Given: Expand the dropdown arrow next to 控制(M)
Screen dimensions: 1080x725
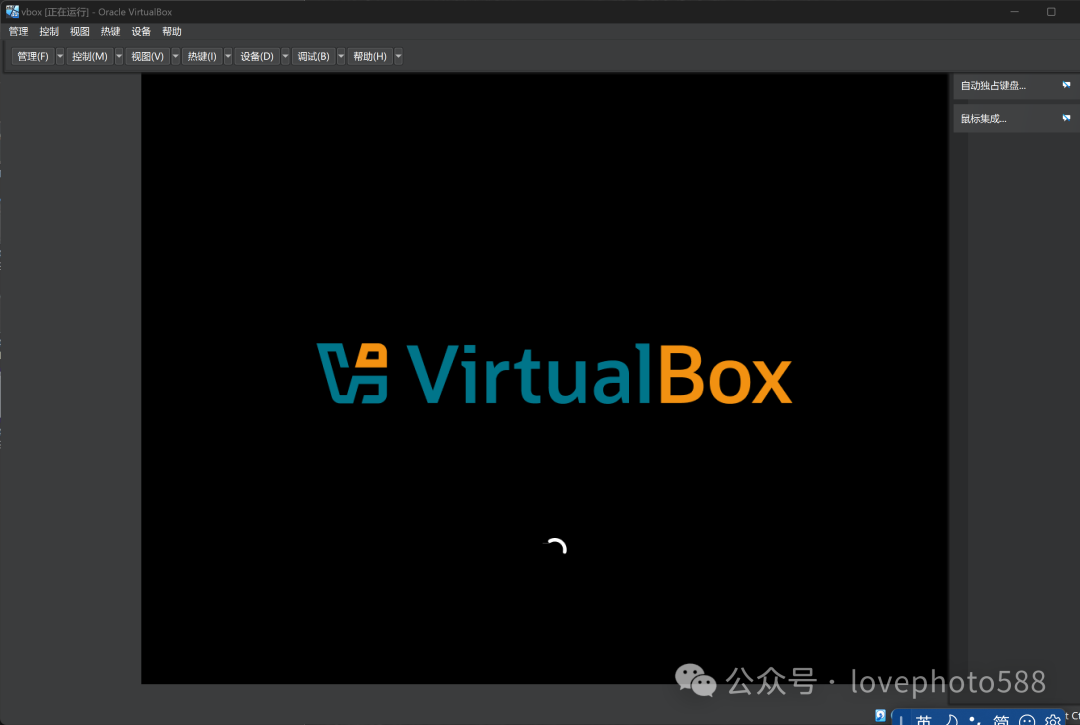Looking at the screenshot, I should [119, 56].
